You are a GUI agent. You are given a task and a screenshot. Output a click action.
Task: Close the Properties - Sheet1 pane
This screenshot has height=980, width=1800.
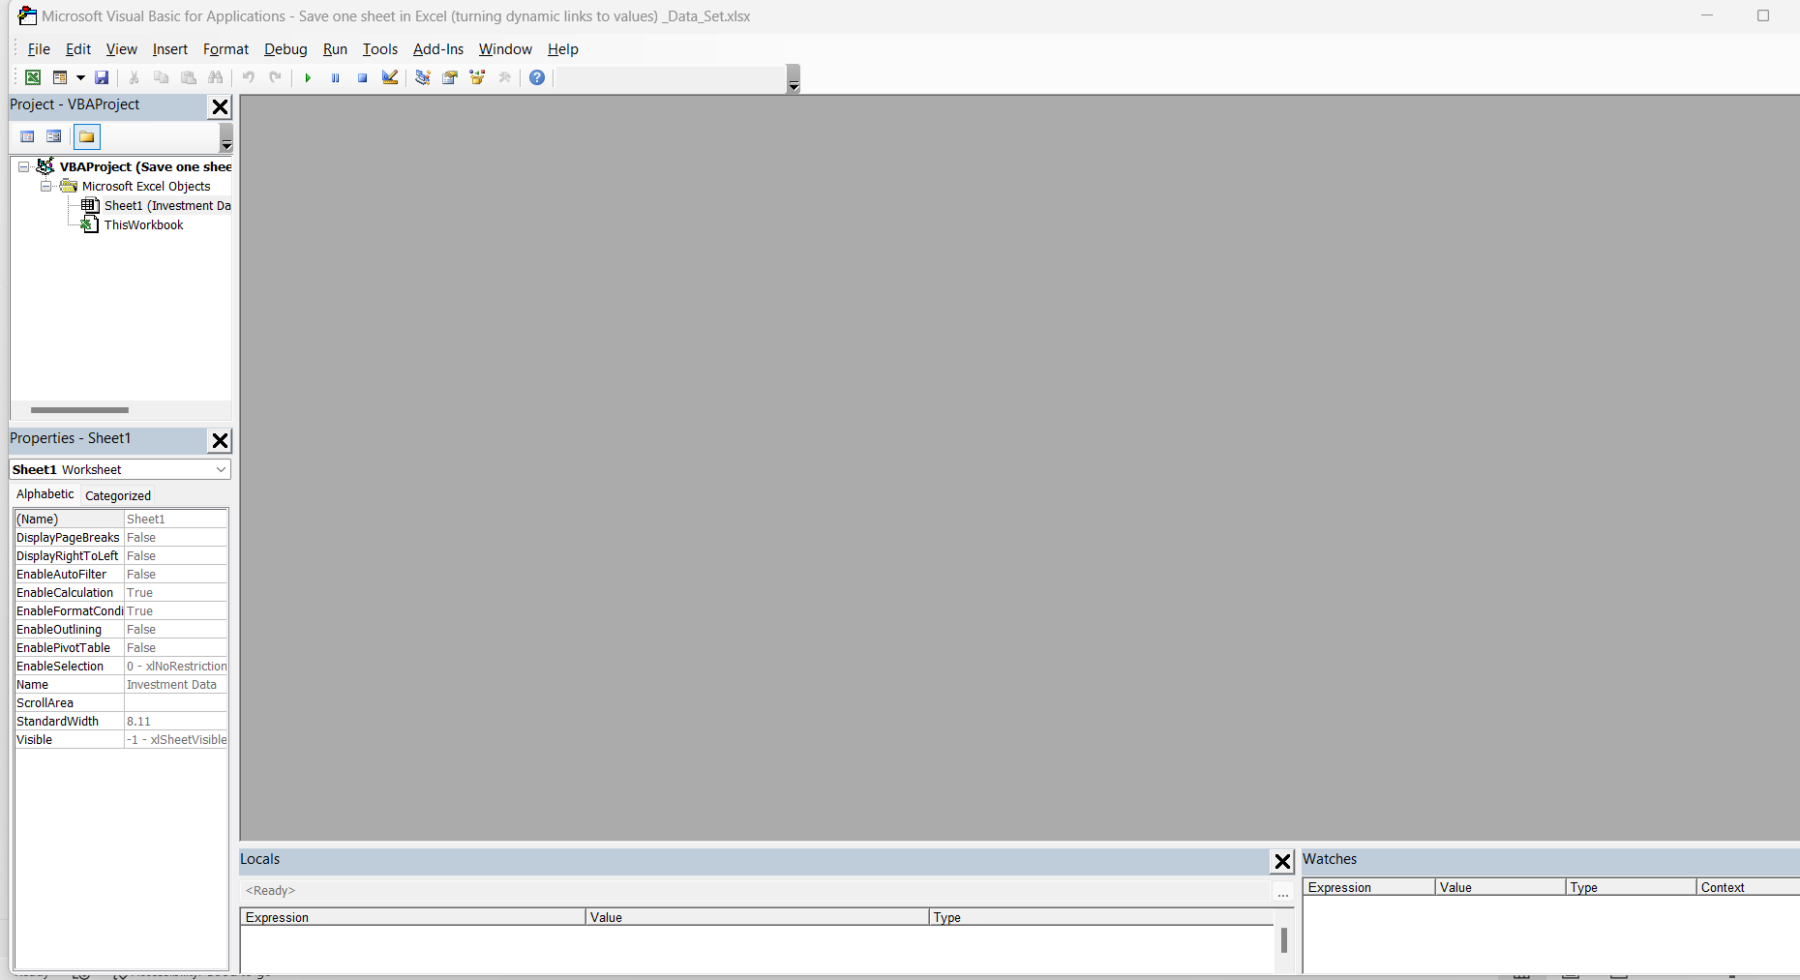click(220, 441)
